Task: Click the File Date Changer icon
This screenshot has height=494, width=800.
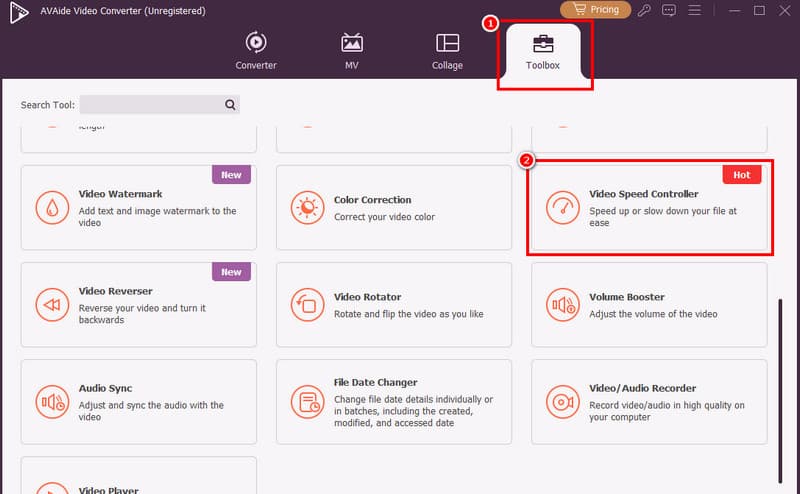Action: pos(305,401)
